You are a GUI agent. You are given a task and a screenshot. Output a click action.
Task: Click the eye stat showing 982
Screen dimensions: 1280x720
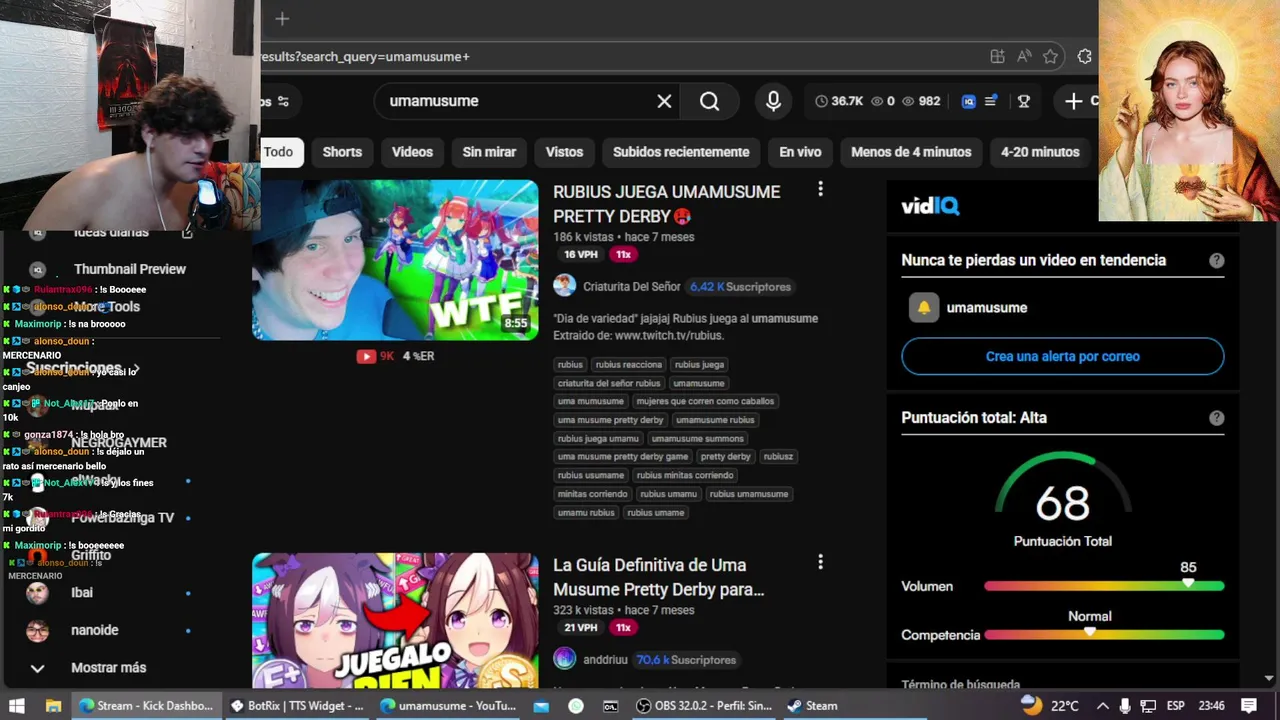click(x=921, y=101)
